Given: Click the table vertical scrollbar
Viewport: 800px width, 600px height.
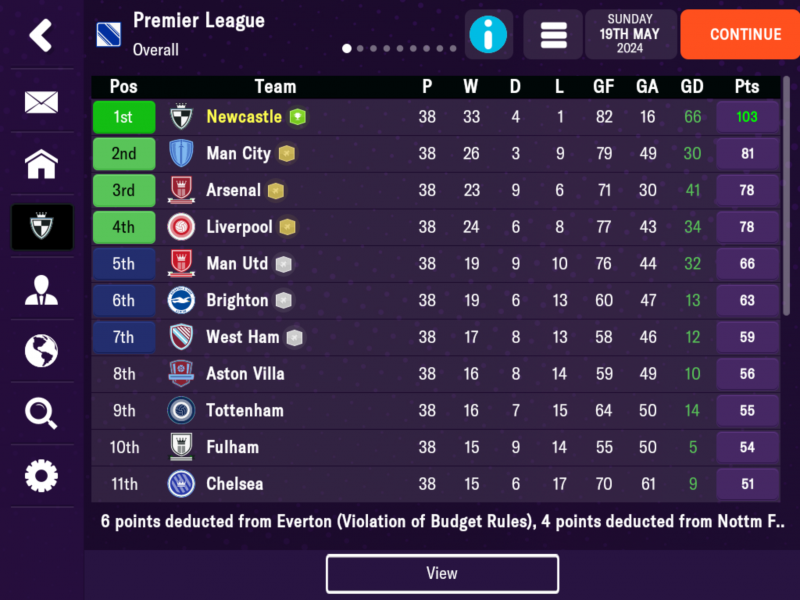Looking at the screenshot, I should tap(786, 196).
